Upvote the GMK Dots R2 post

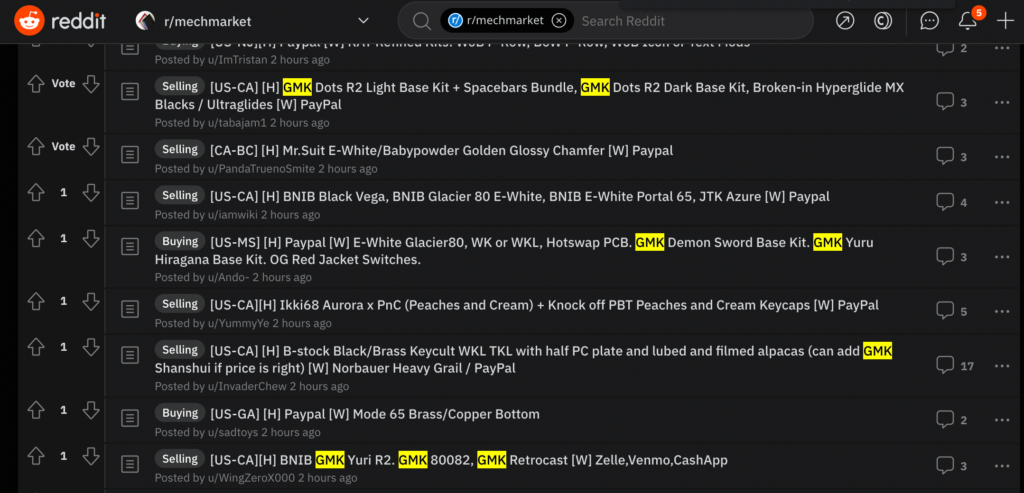point(36,84)
